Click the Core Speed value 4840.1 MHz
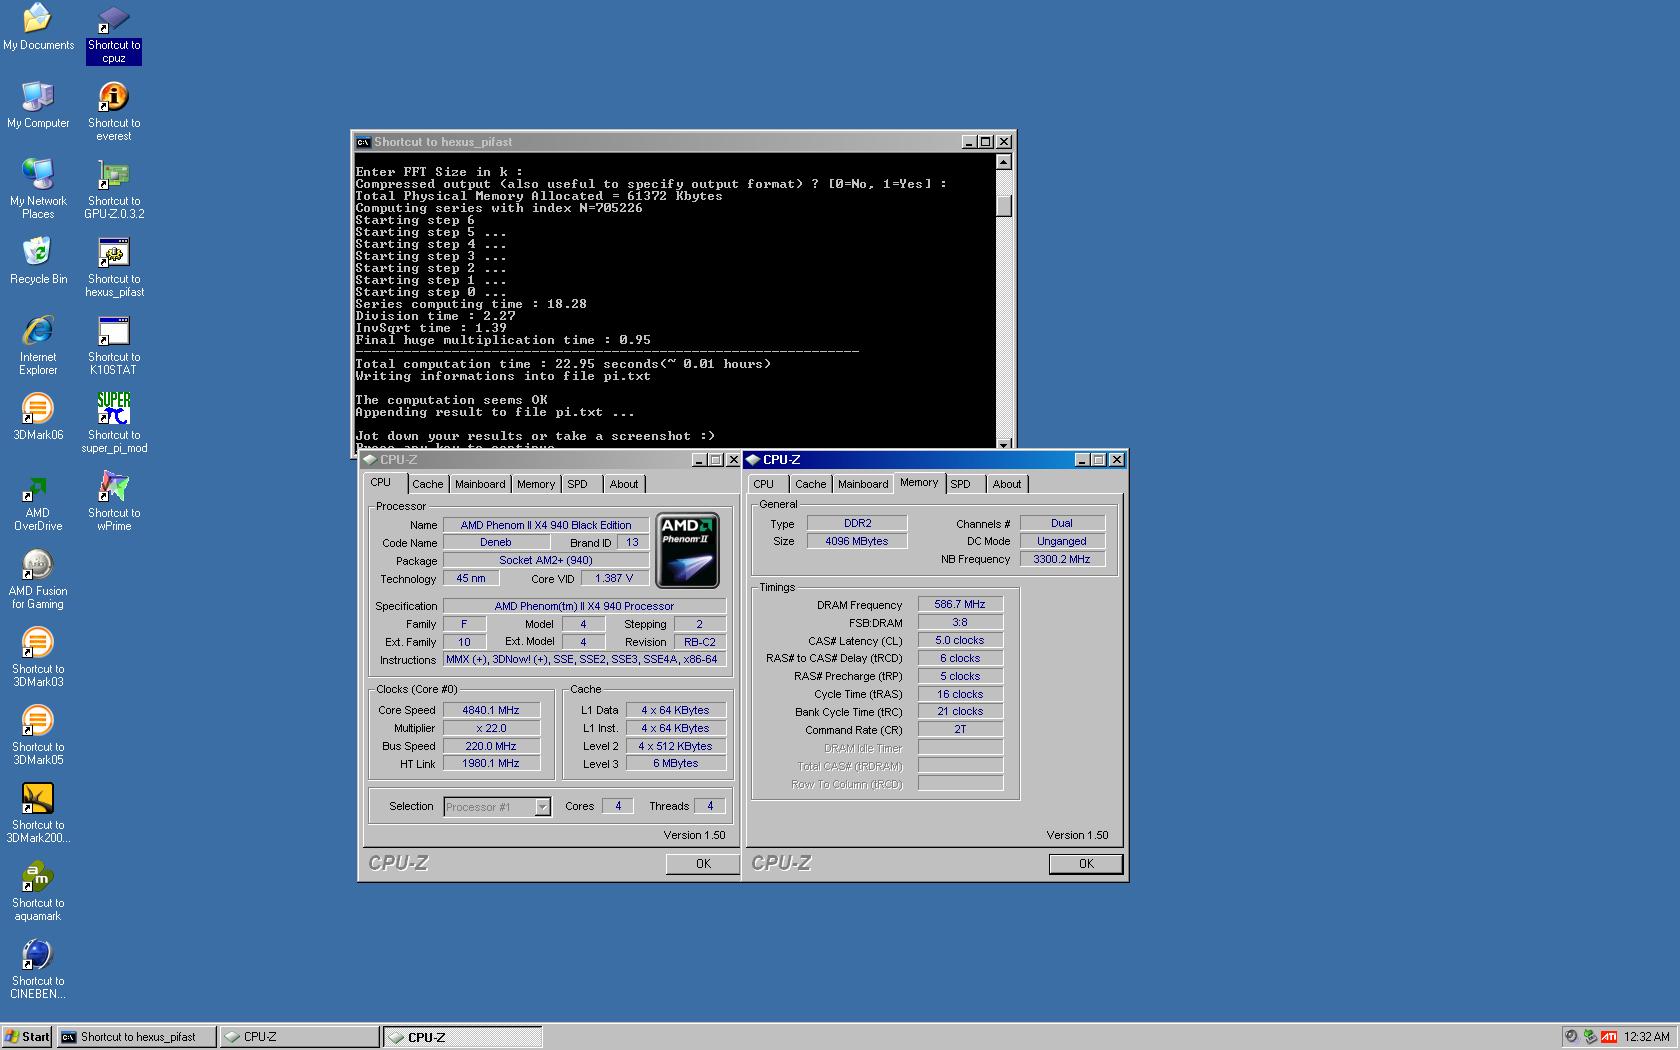Viewport: 1680px width, 1050px height. (491, 710)
